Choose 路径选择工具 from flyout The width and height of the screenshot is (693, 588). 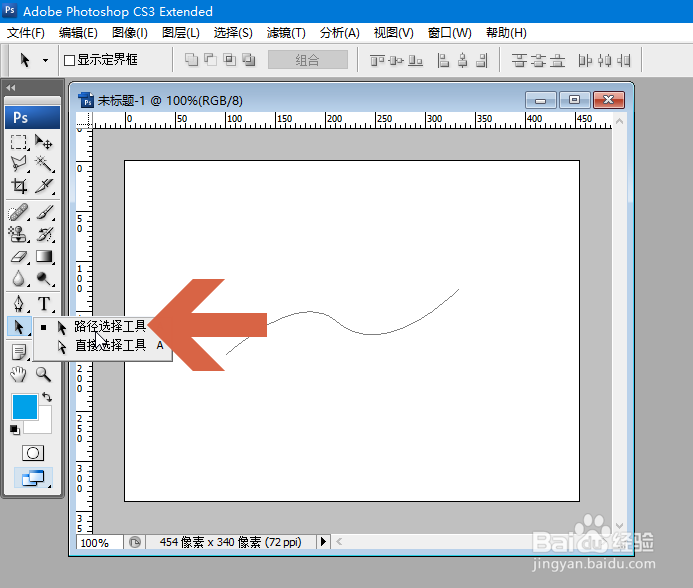[103, 327]
